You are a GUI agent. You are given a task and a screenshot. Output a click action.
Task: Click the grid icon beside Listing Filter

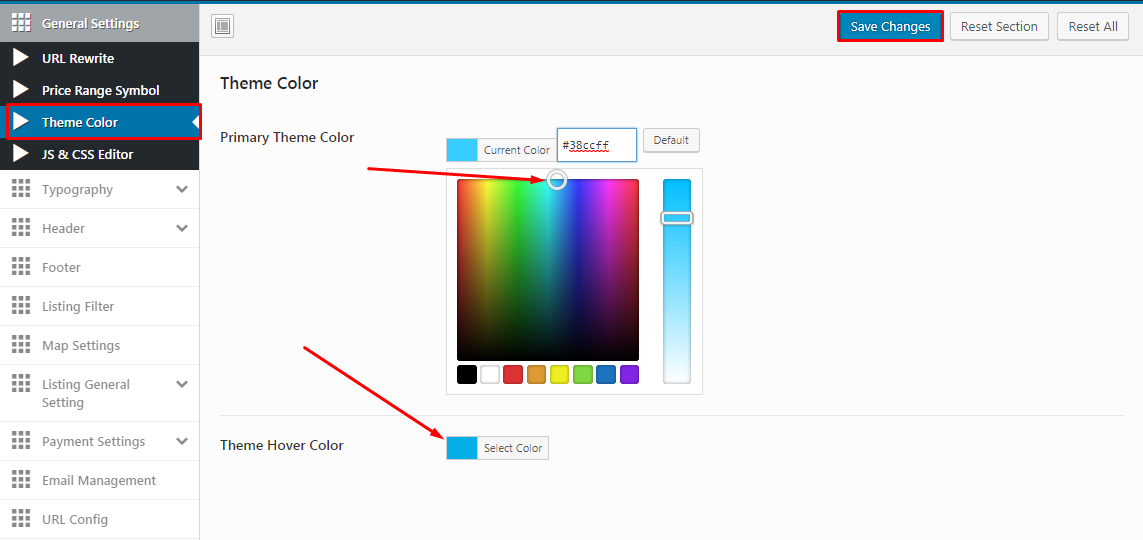(x=21, y=306)
